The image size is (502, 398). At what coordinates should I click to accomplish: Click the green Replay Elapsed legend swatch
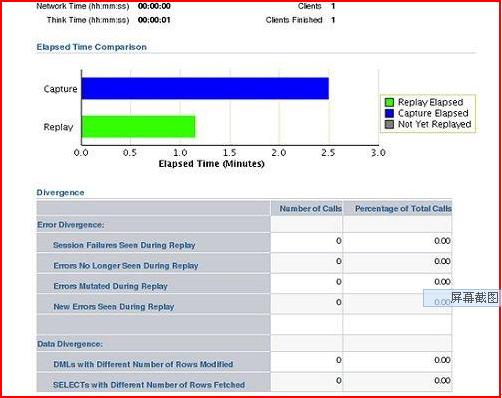click(x=389, y=102)
